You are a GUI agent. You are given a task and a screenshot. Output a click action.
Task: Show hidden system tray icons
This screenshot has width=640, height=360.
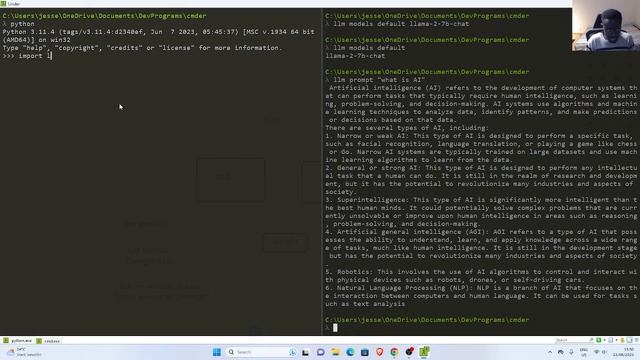click(550, 352)
